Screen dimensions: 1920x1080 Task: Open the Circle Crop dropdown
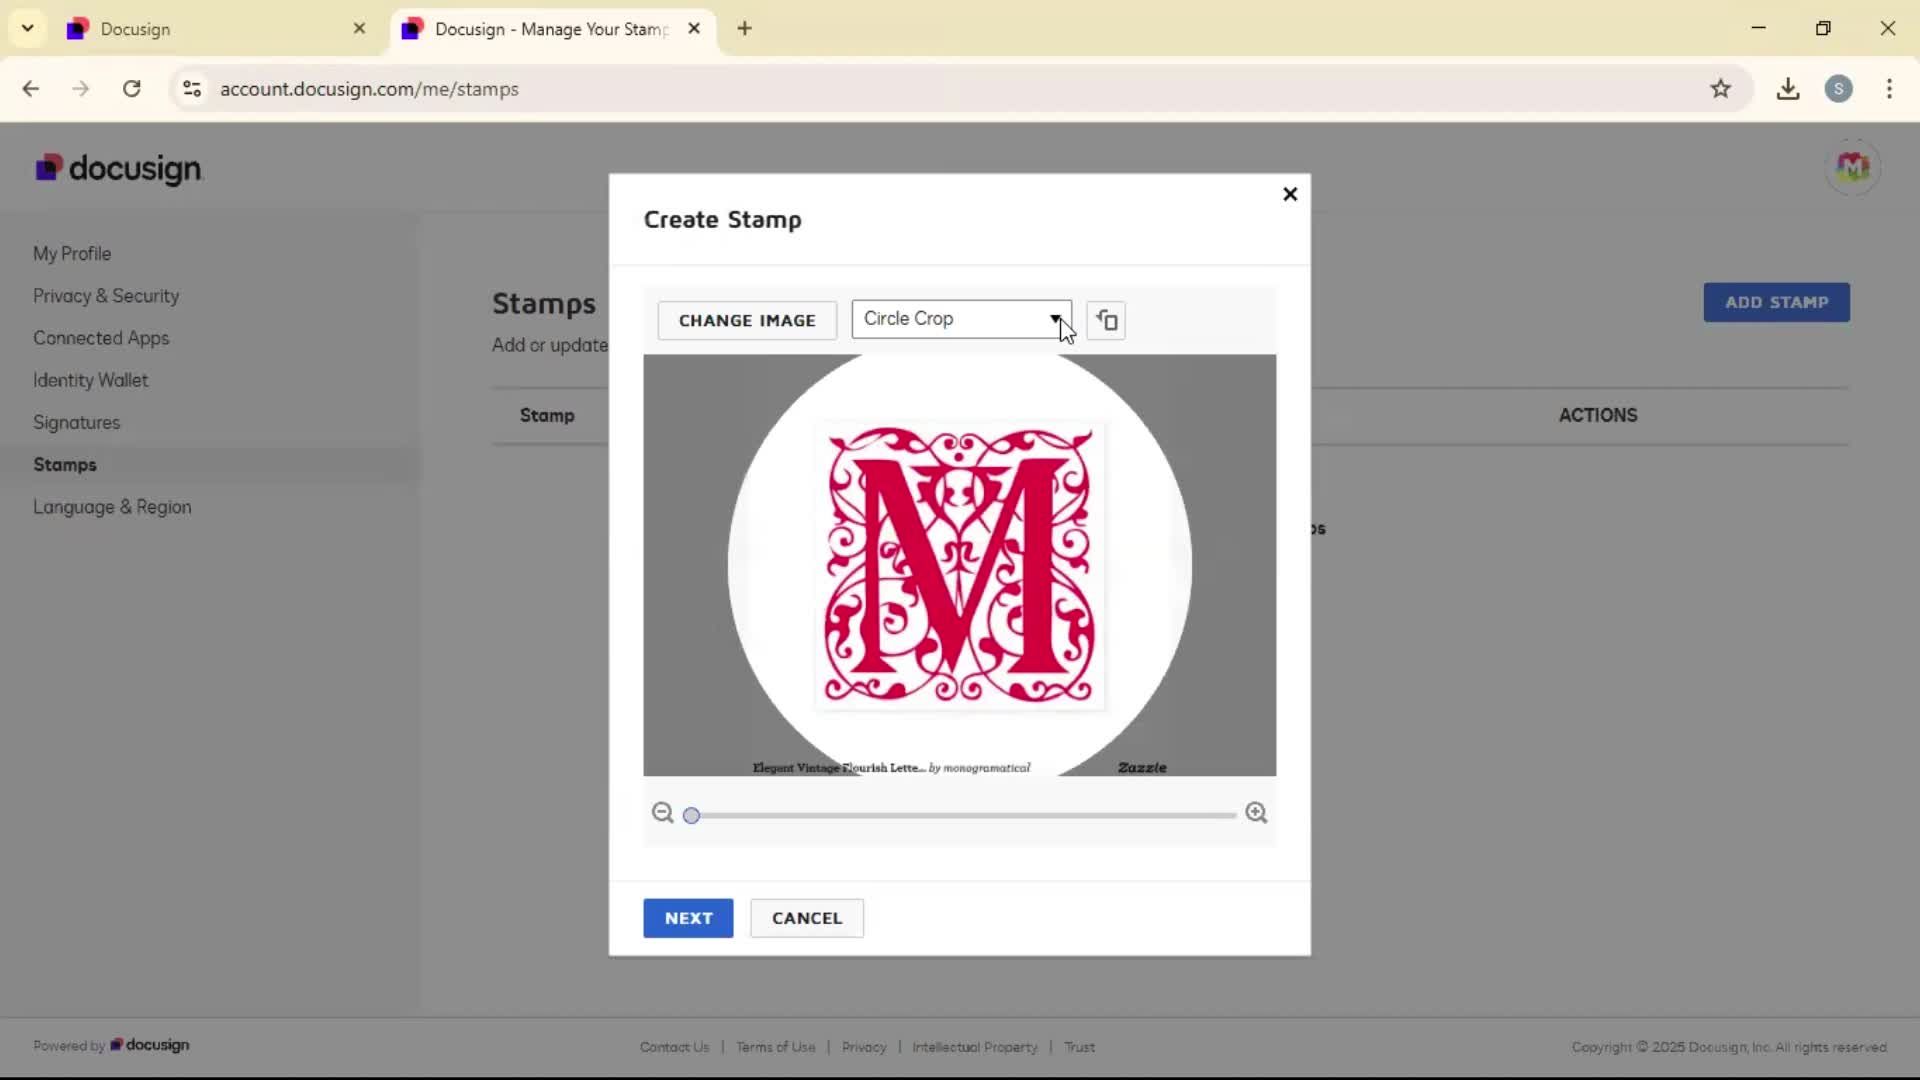pos(961,319)
